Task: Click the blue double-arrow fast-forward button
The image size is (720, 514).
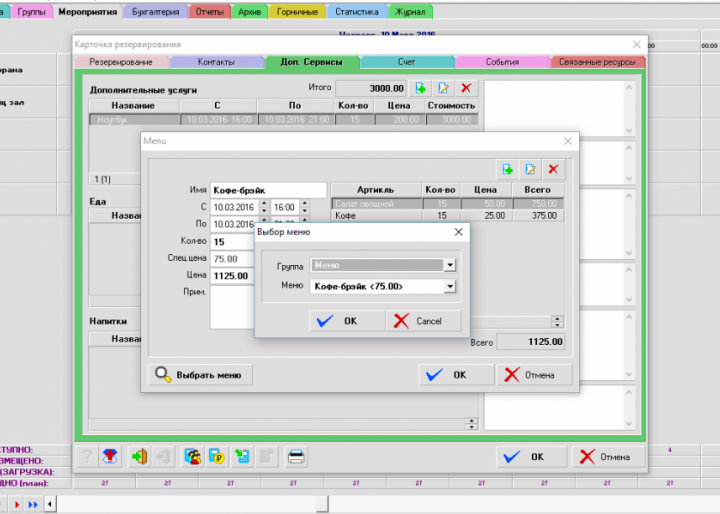Action: coord(33,504)
